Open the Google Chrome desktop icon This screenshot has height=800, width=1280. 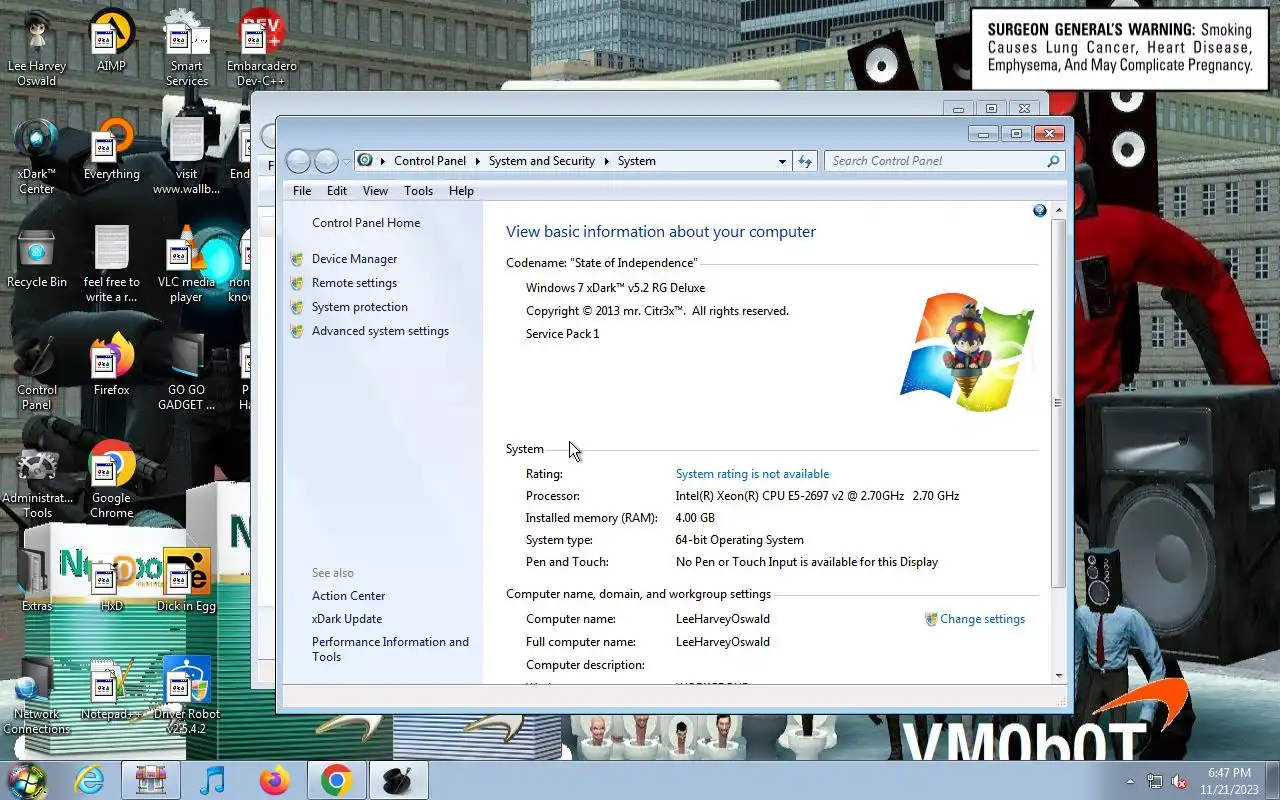coord(111,481)
